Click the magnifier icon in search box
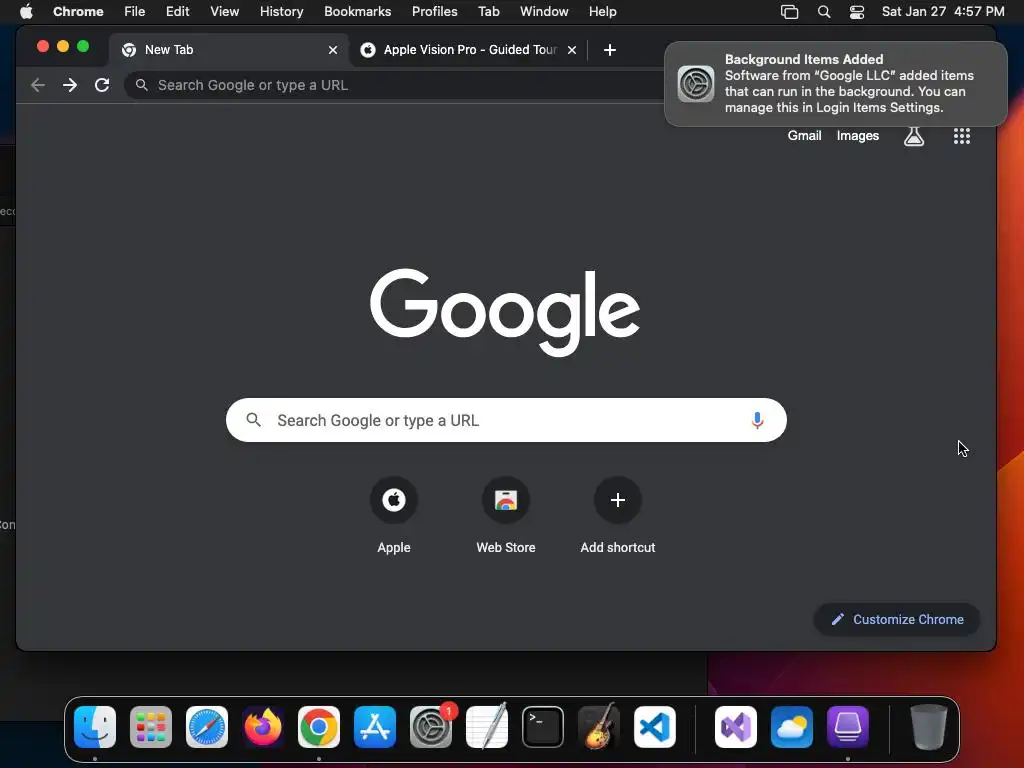Viewport: 1024px width, 768px height. pyautogui.click(x=253, y=420)
